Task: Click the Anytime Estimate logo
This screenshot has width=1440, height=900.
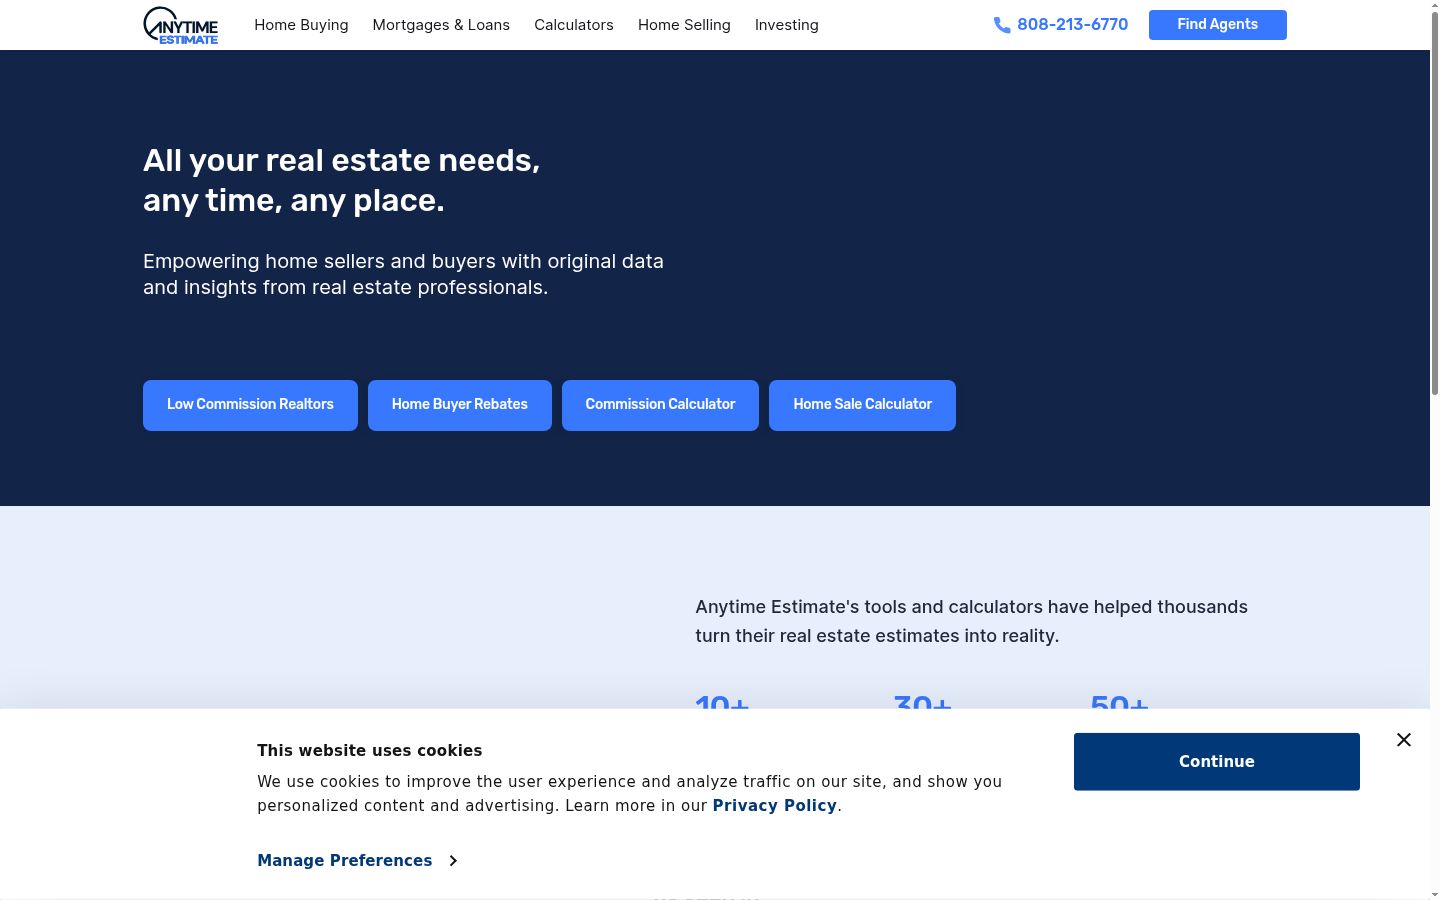Action: (181, 25)
